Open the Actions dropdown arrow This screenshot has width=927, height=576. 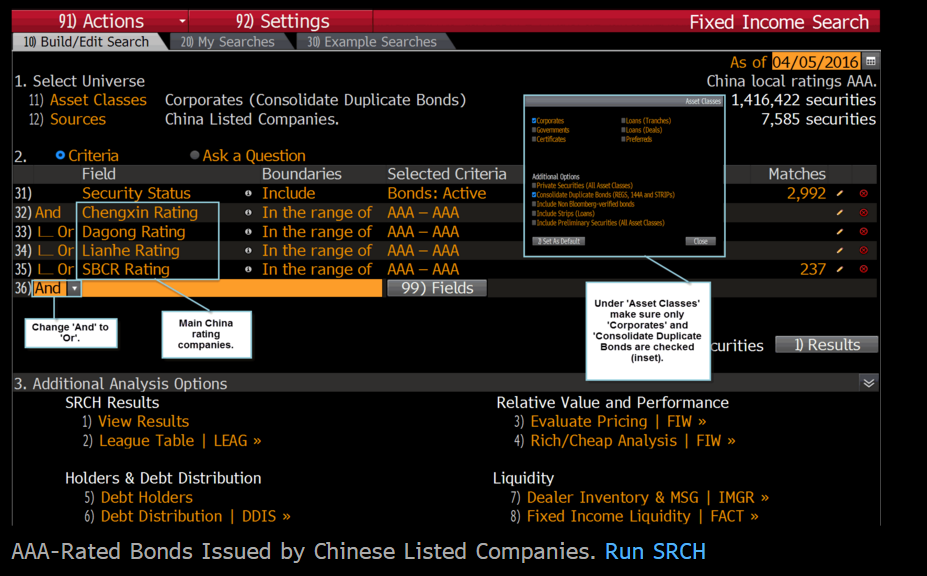(x=182, y=21)
